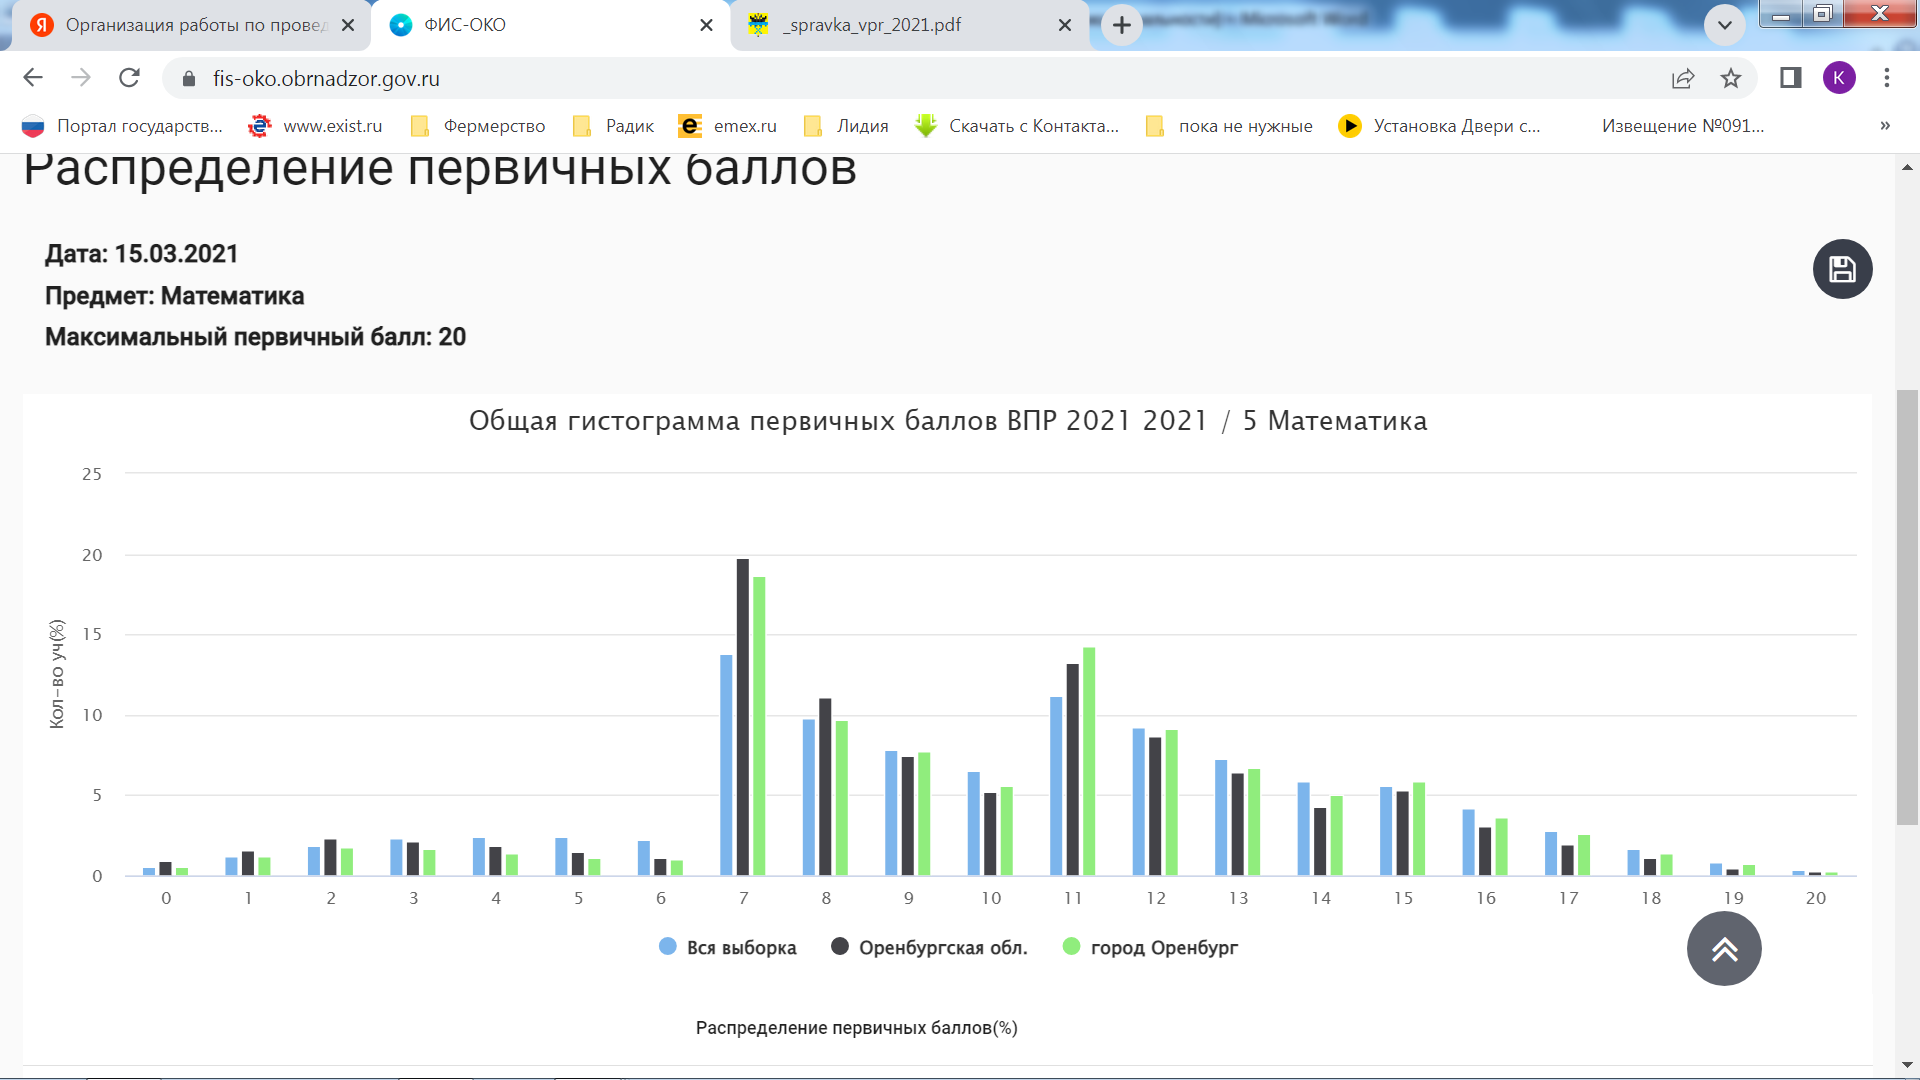
Task: Click the exist.ru bookmark favicon
Action: click(x=260, y=126)
